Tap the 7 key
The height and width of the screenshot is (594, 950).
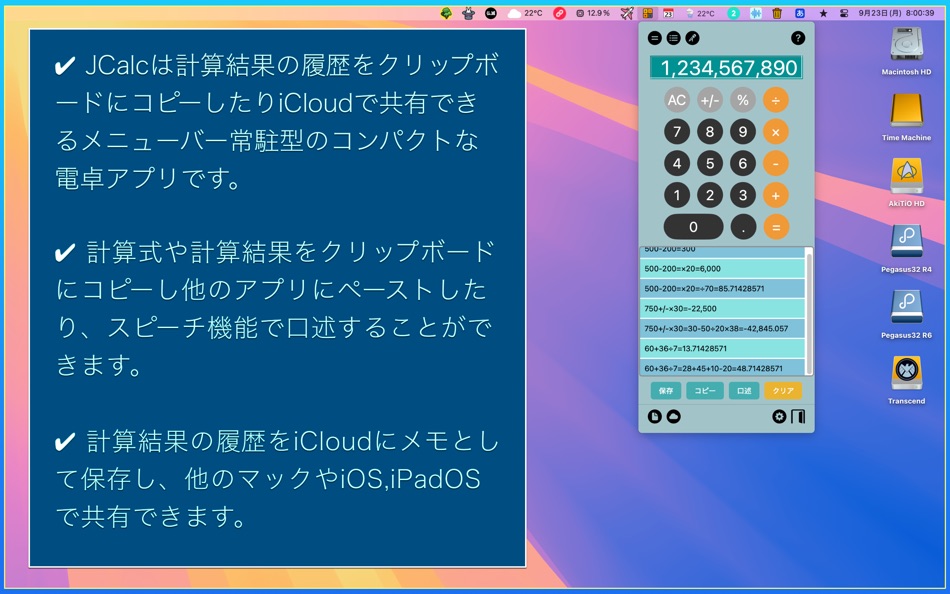(x=677, y=132)
